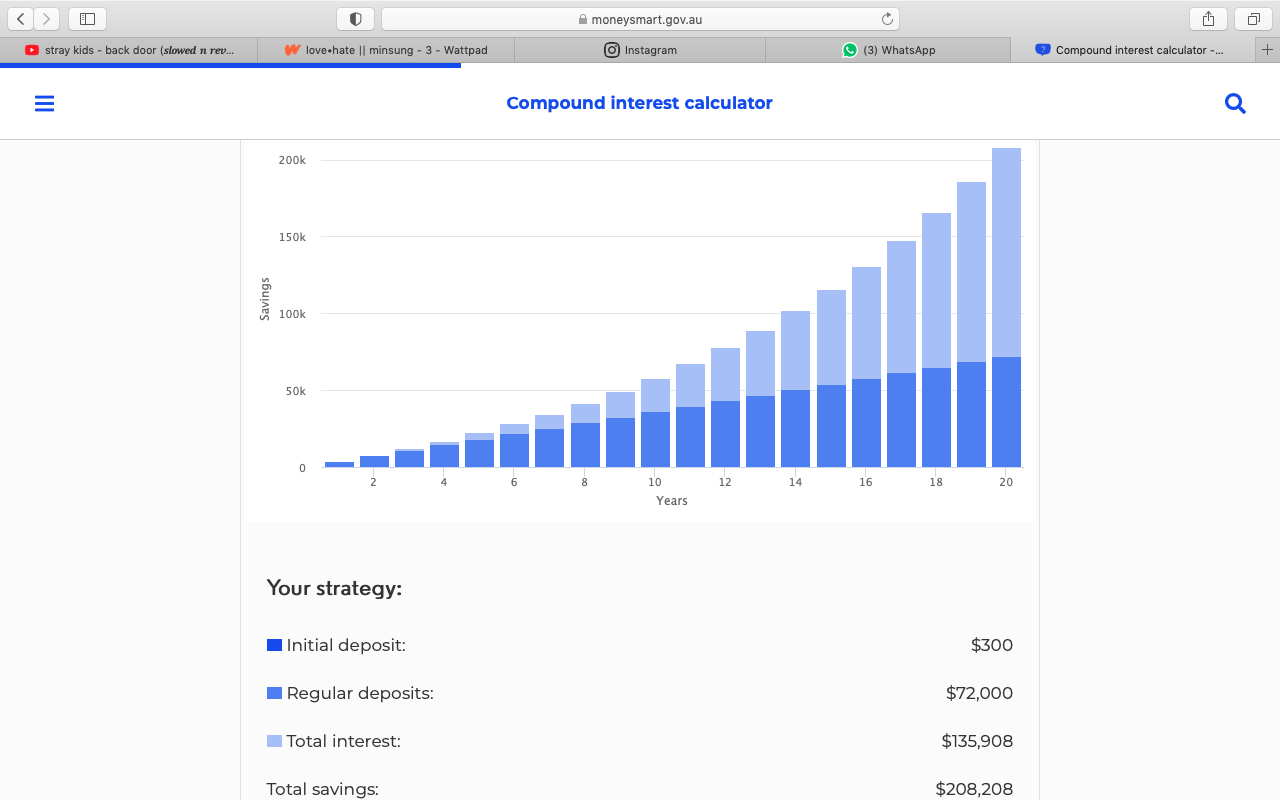Open the Share button in toolbar
The image size is (1280, 800).
click(x=1208, y=19)
